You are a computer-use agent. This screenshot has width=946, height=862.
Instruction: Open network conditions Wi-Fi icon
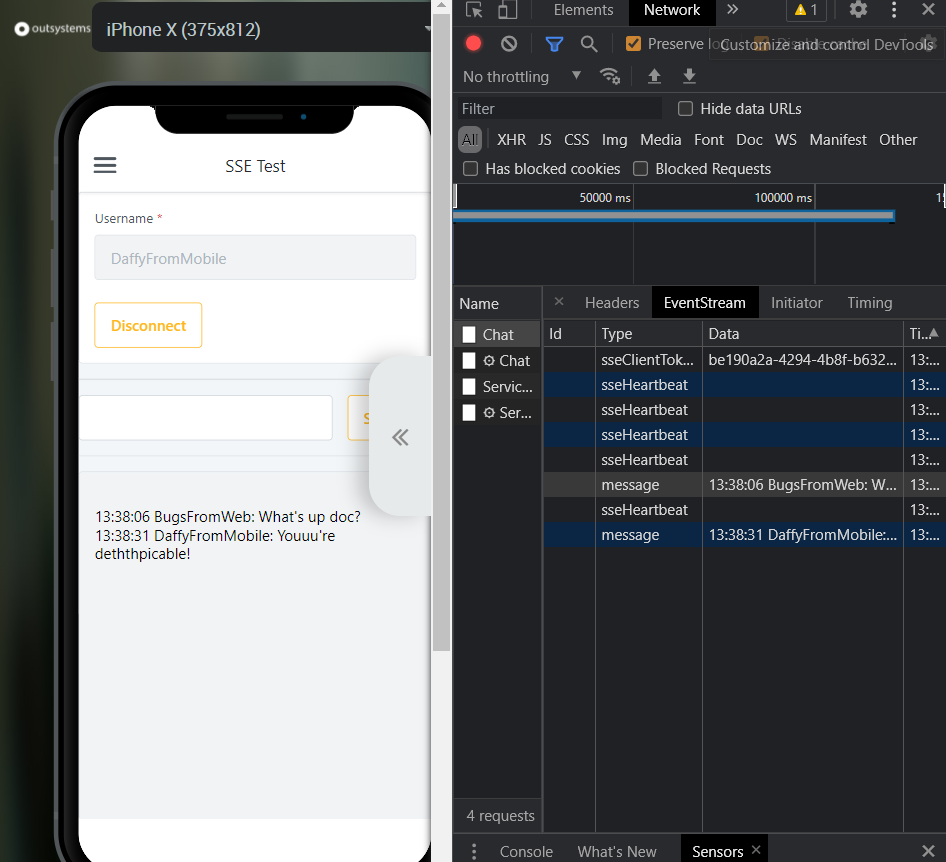point(609,77)
